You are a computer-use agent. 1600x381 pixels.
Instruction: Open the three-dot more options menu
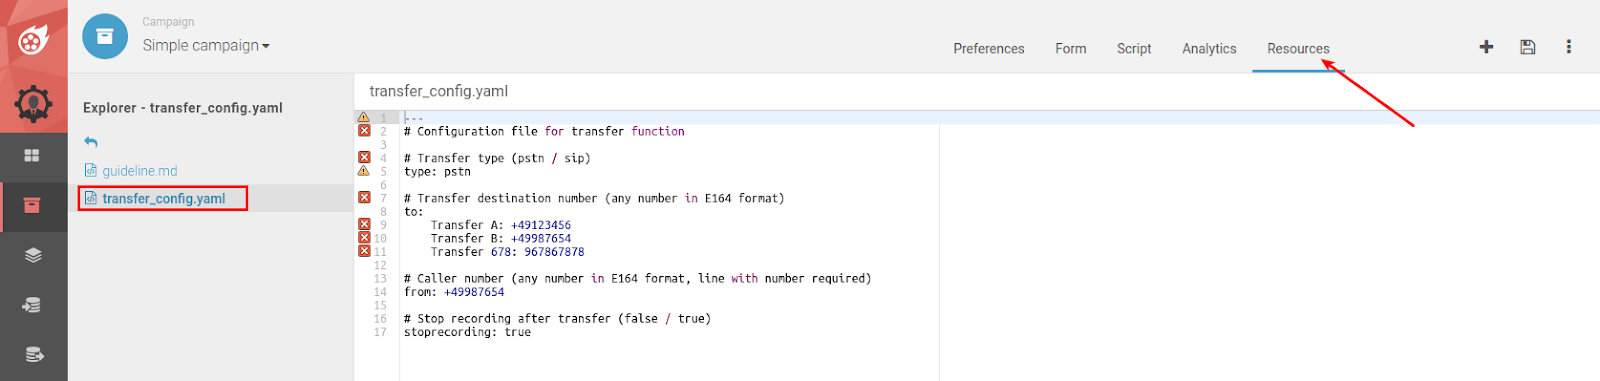click(x=1568, y=47)
